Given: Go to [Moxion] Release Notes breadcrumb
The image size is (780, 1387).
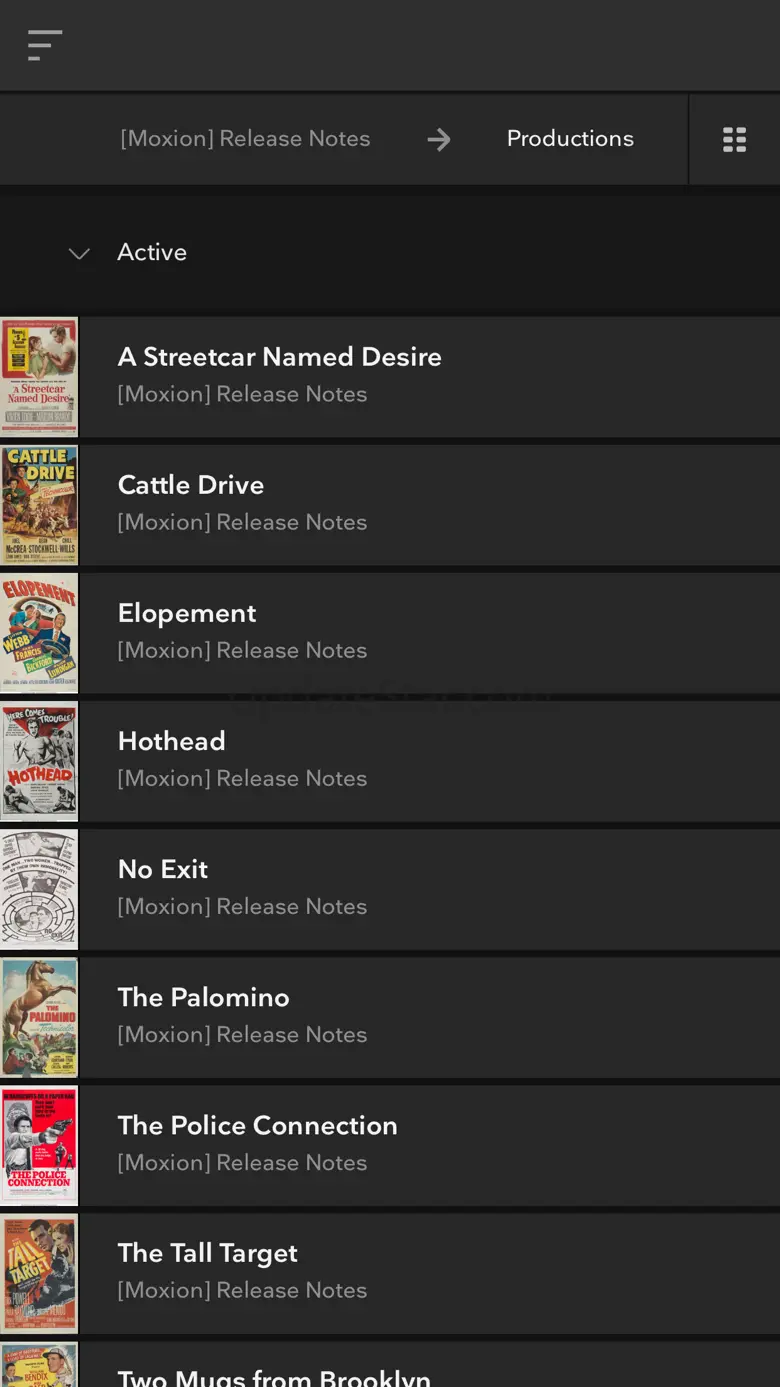Looking at the screenshot, I should (245, 139).
